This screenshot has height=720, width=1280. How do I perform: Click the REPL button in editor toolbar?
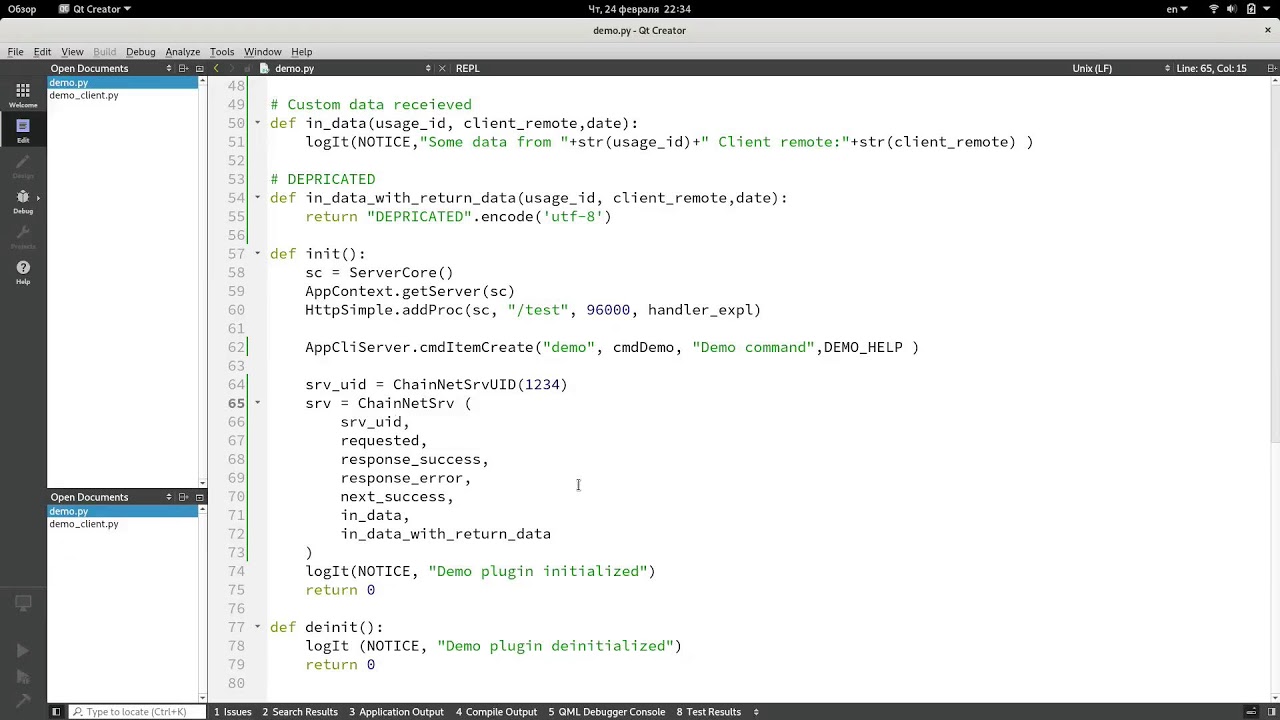click(468, 68)
